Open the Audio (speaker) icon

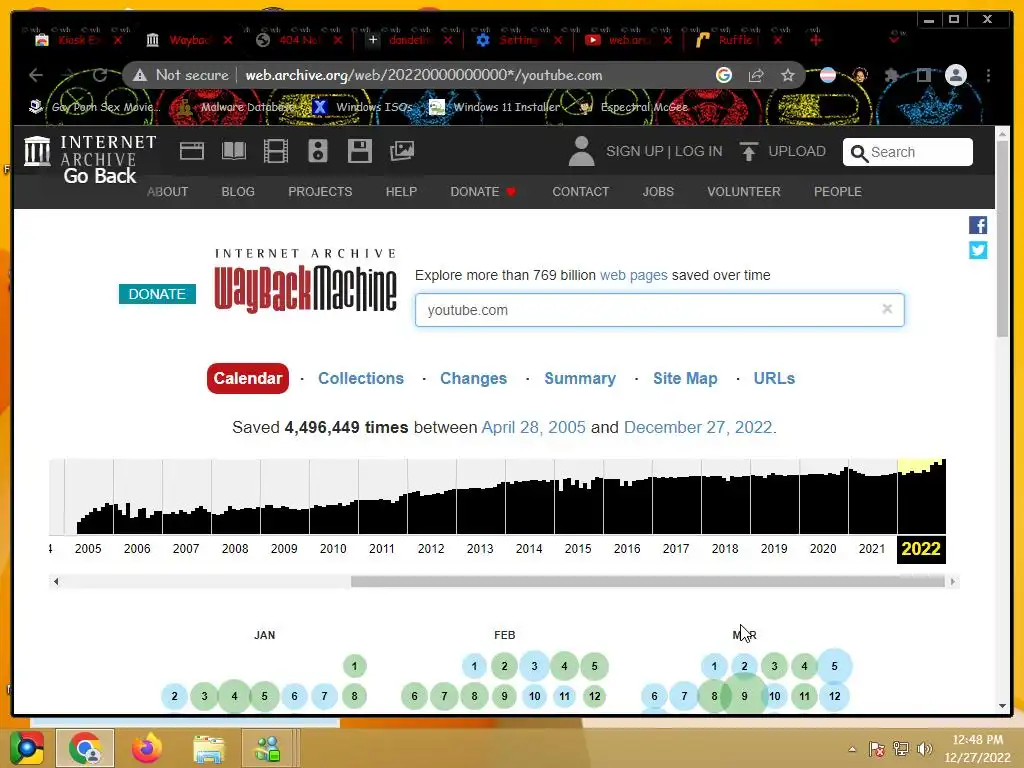pos(318,151)
